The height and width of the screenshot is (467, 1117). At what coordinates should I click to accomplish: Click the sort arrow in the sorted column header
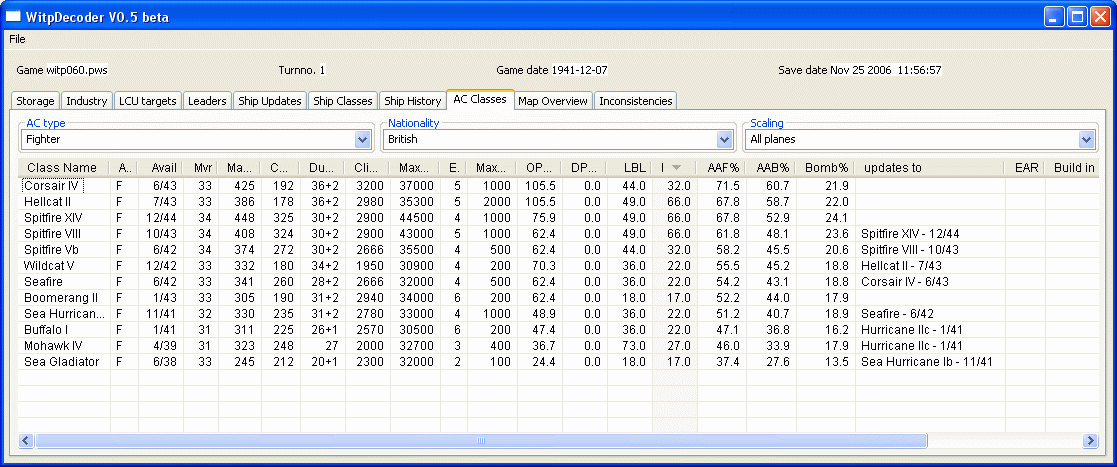pos(677,168)
